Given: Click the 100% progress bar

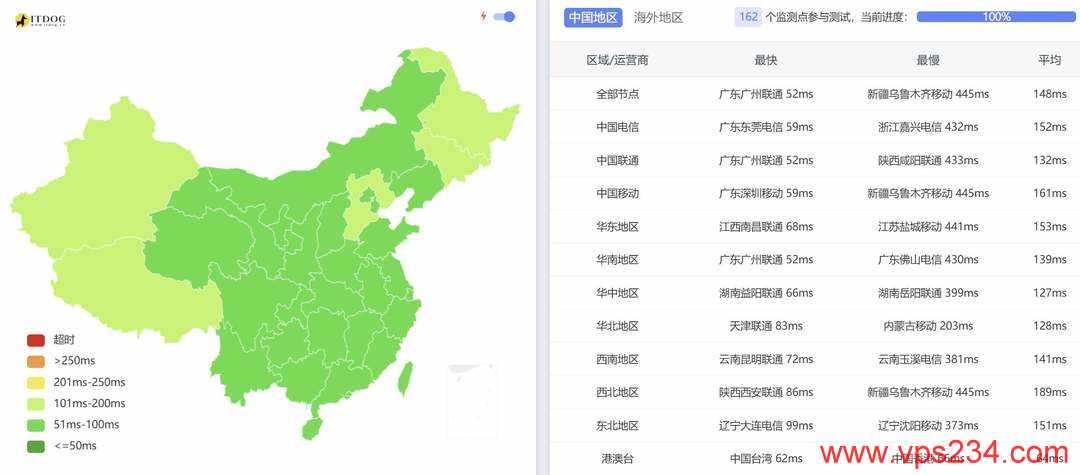Looking at the screenshot, I should [x=996, y=17].
